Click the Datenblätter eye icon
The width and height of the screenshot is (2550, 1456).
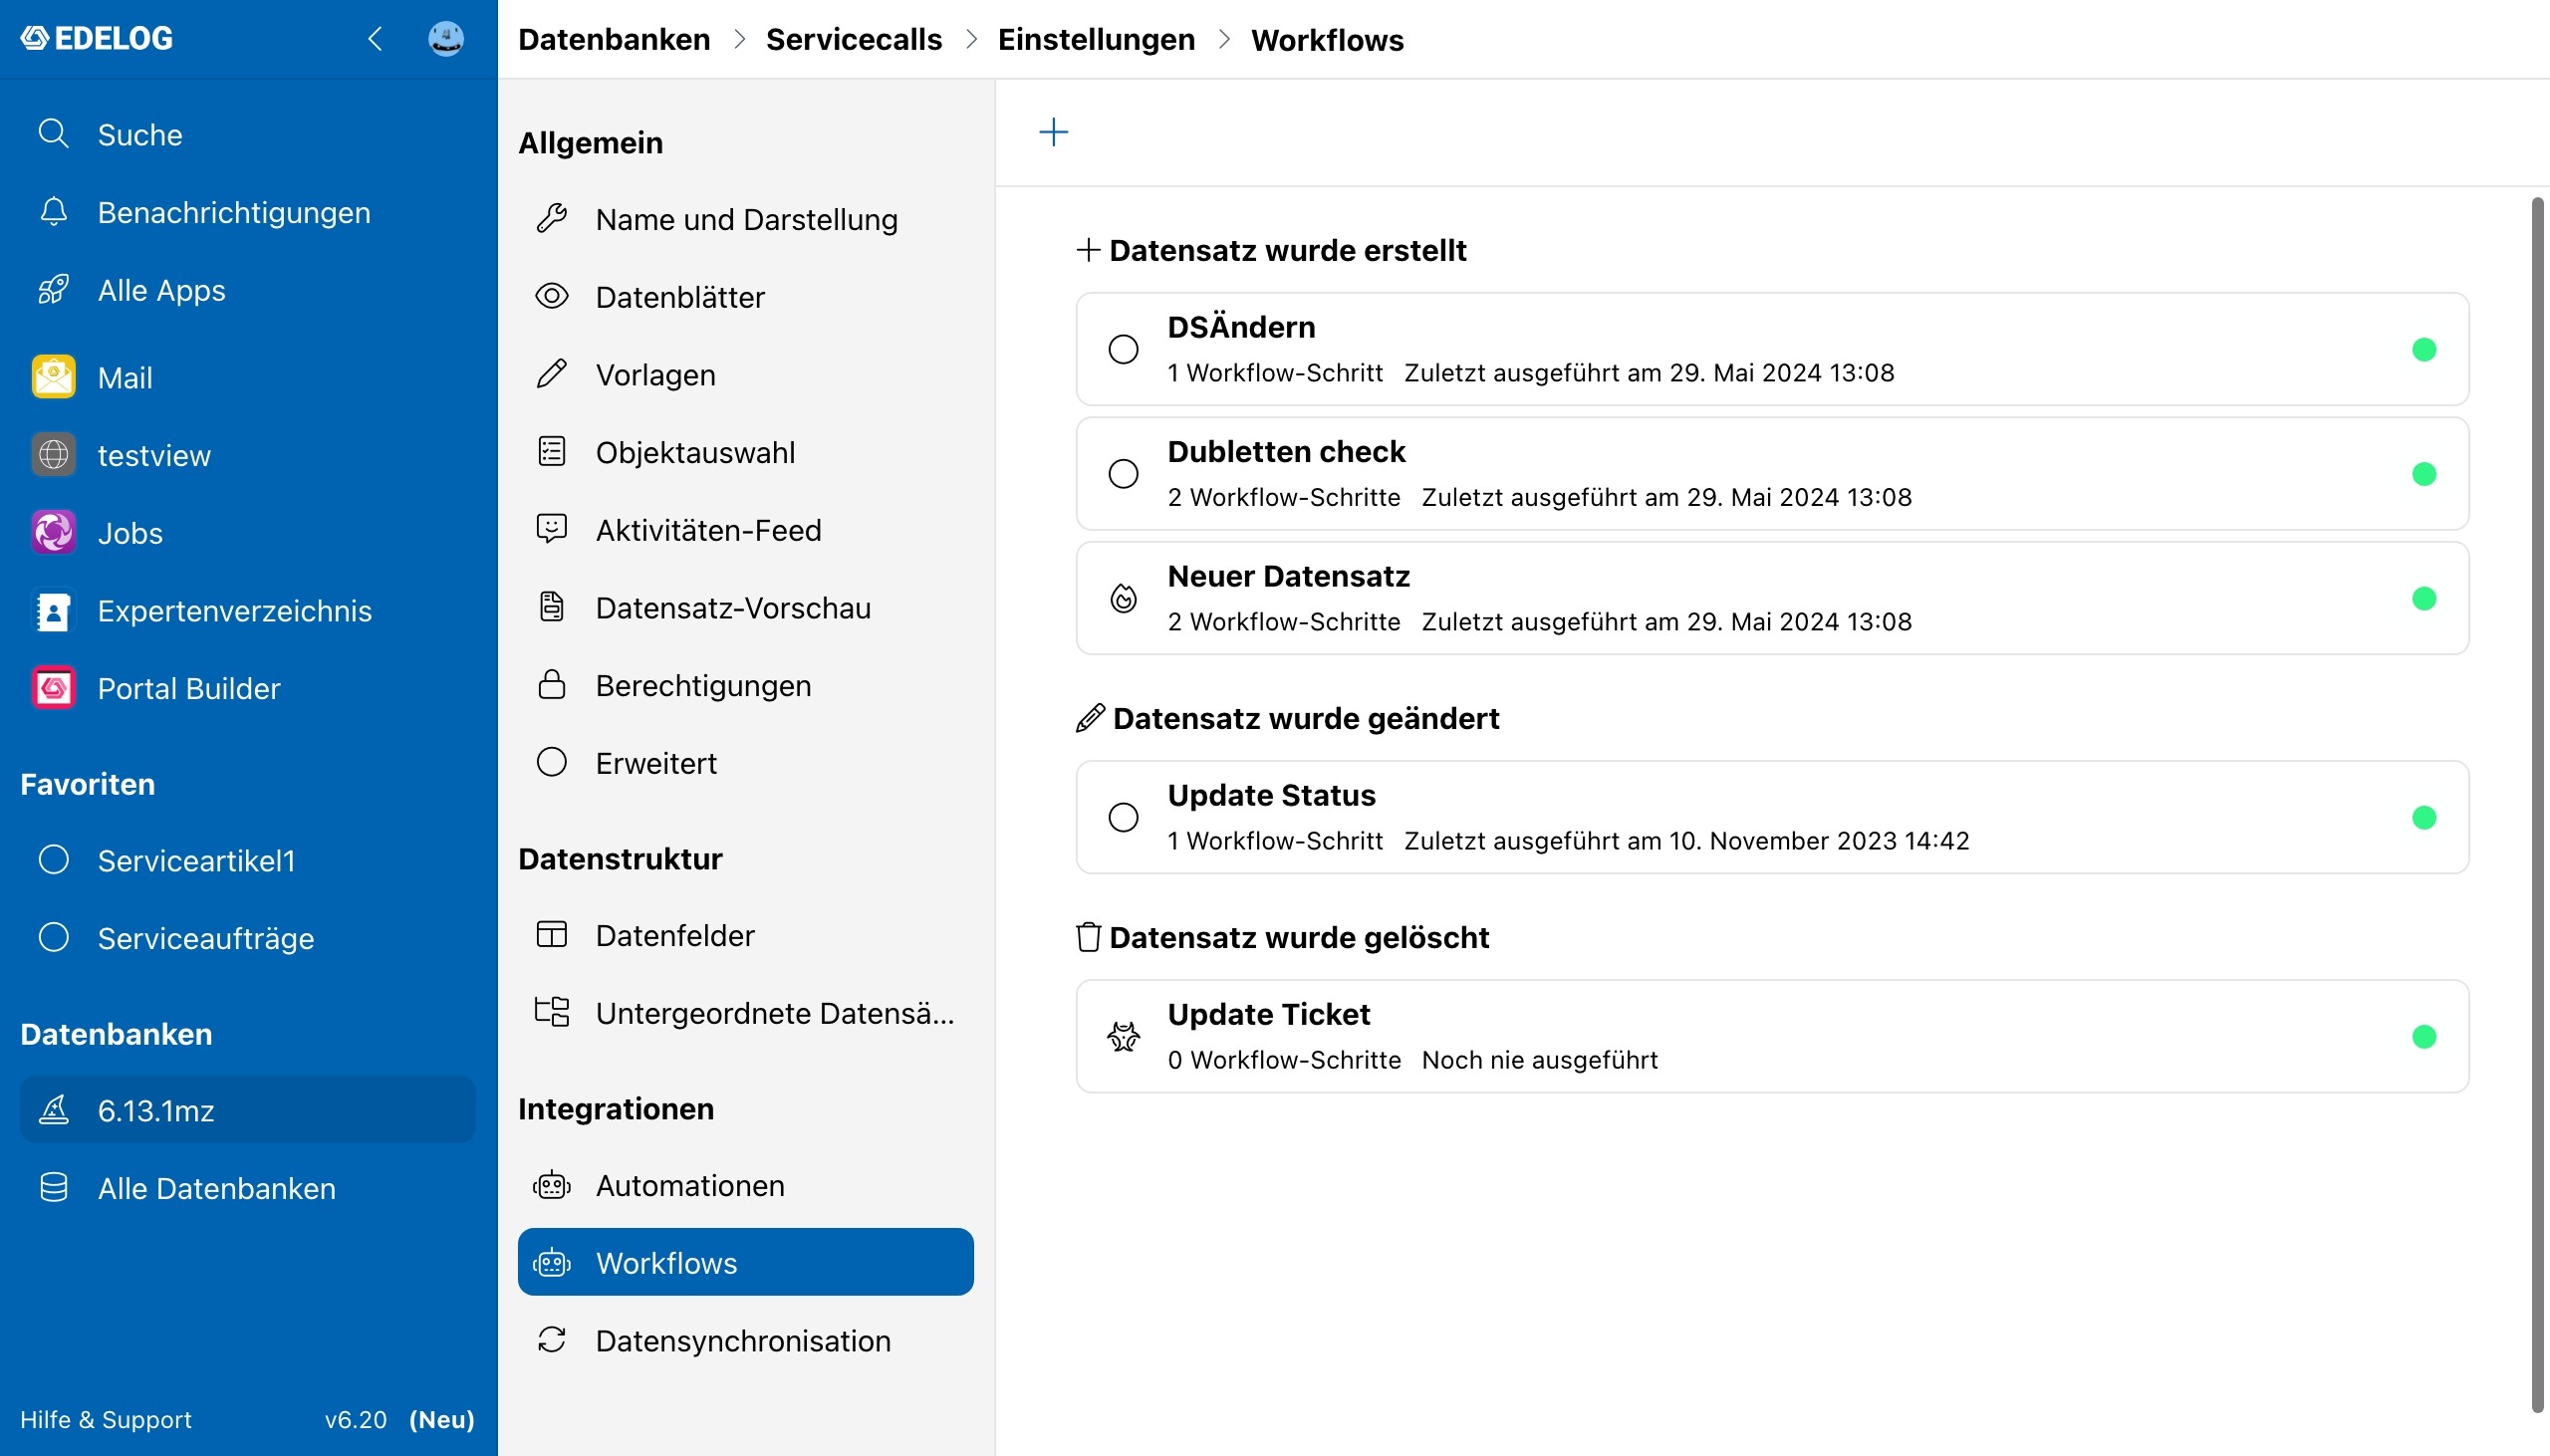[x=551, y=296]
